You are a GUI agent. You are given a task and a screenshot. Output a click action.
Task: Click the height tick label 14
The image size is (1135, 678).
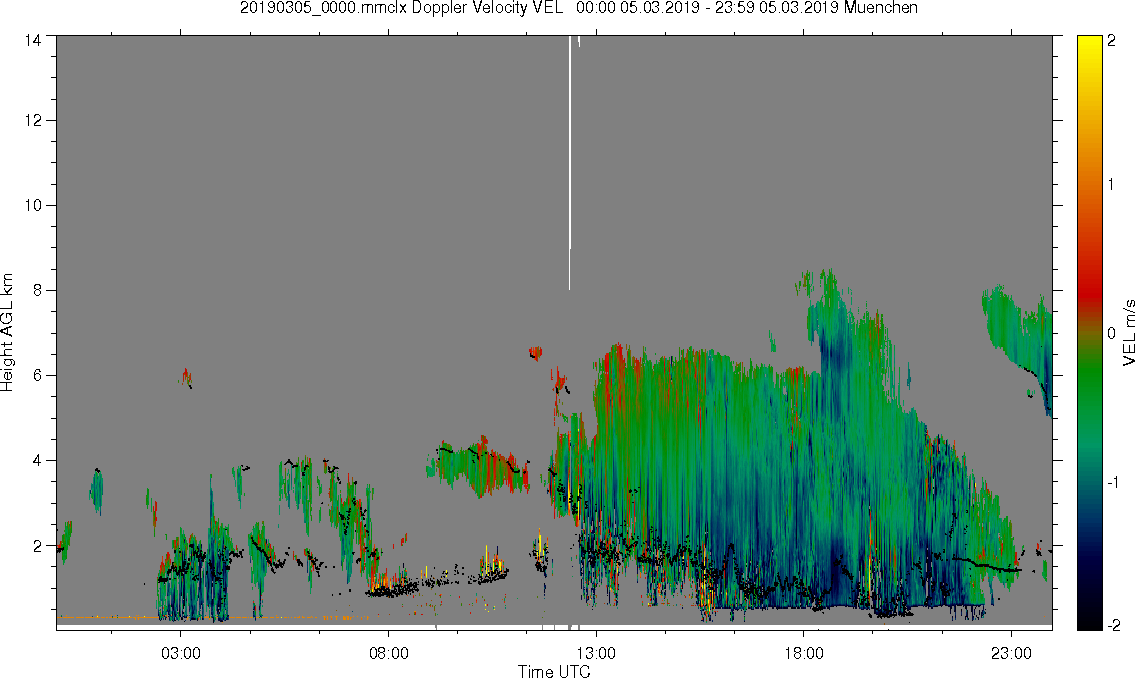coord(32,41)
